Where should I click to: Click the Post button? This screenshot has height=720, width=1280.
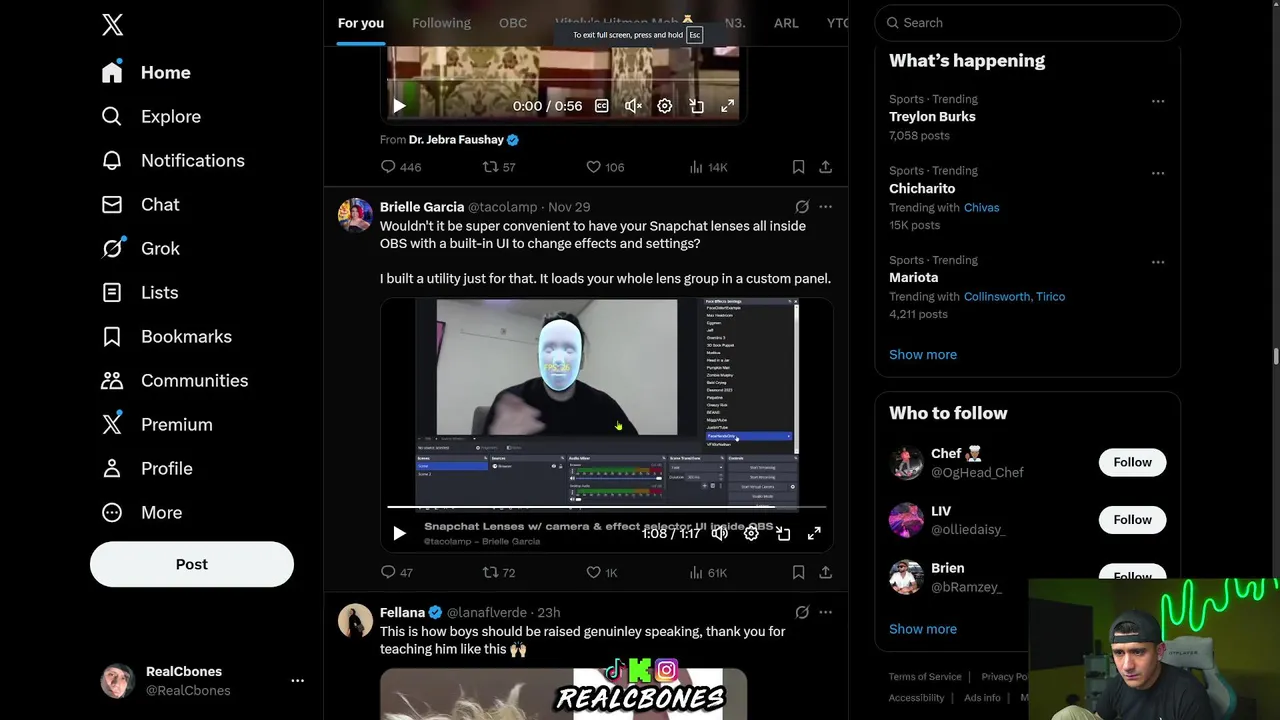click(192, 564)
